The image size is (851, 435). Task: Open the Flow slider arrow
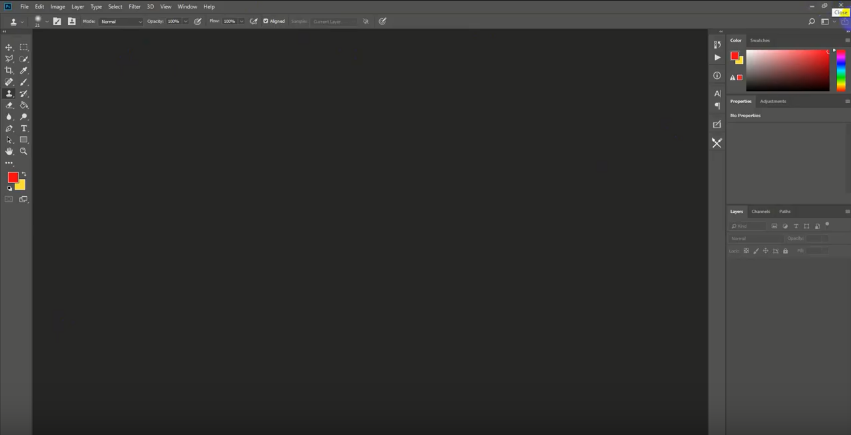pos(242,21)
